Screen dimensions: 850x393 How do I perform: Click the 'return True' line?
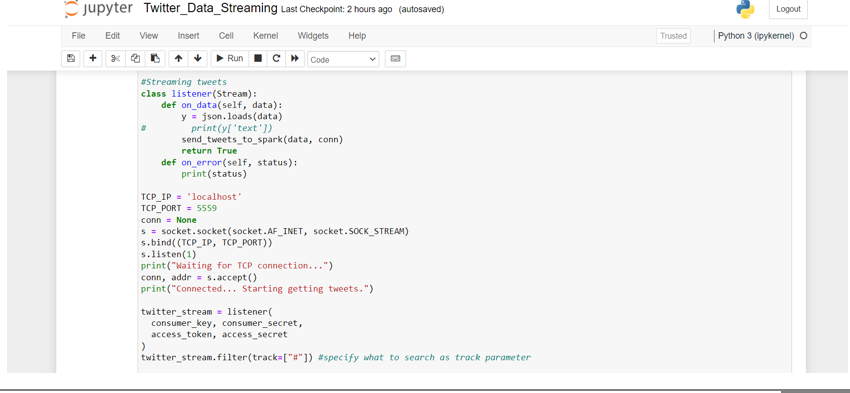click(209, 151)
